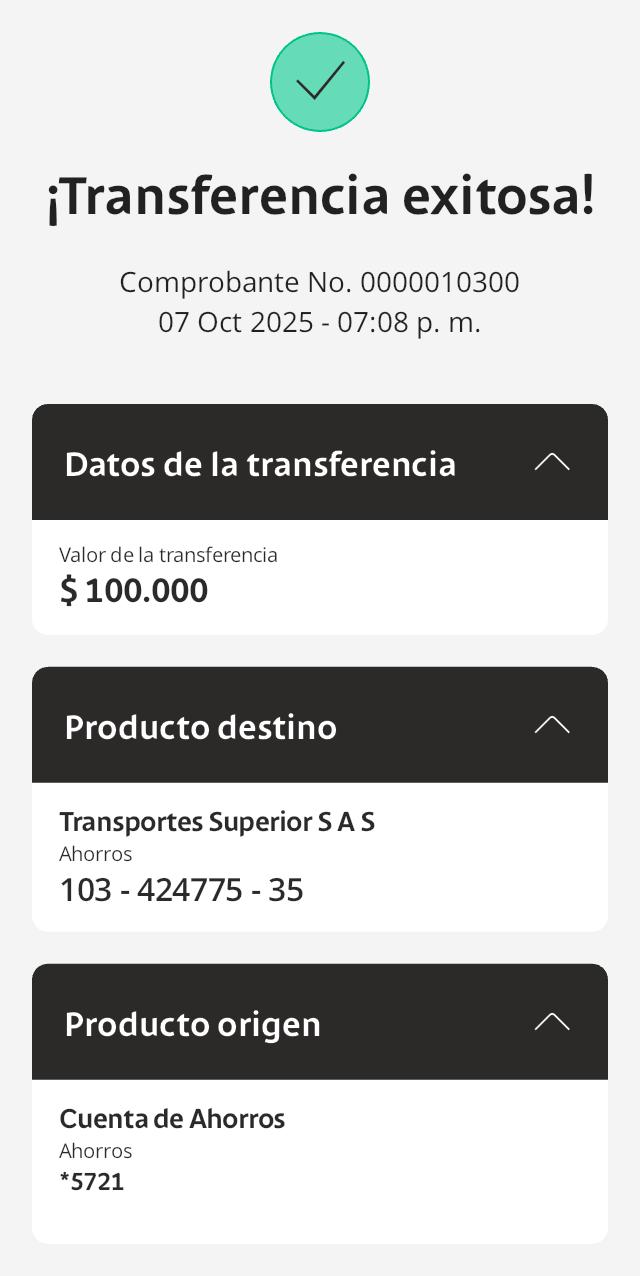Click the Cuenta de Ahorros origin name
Viewport: 640px width, 1276px height.
[x=172, y=1119]
